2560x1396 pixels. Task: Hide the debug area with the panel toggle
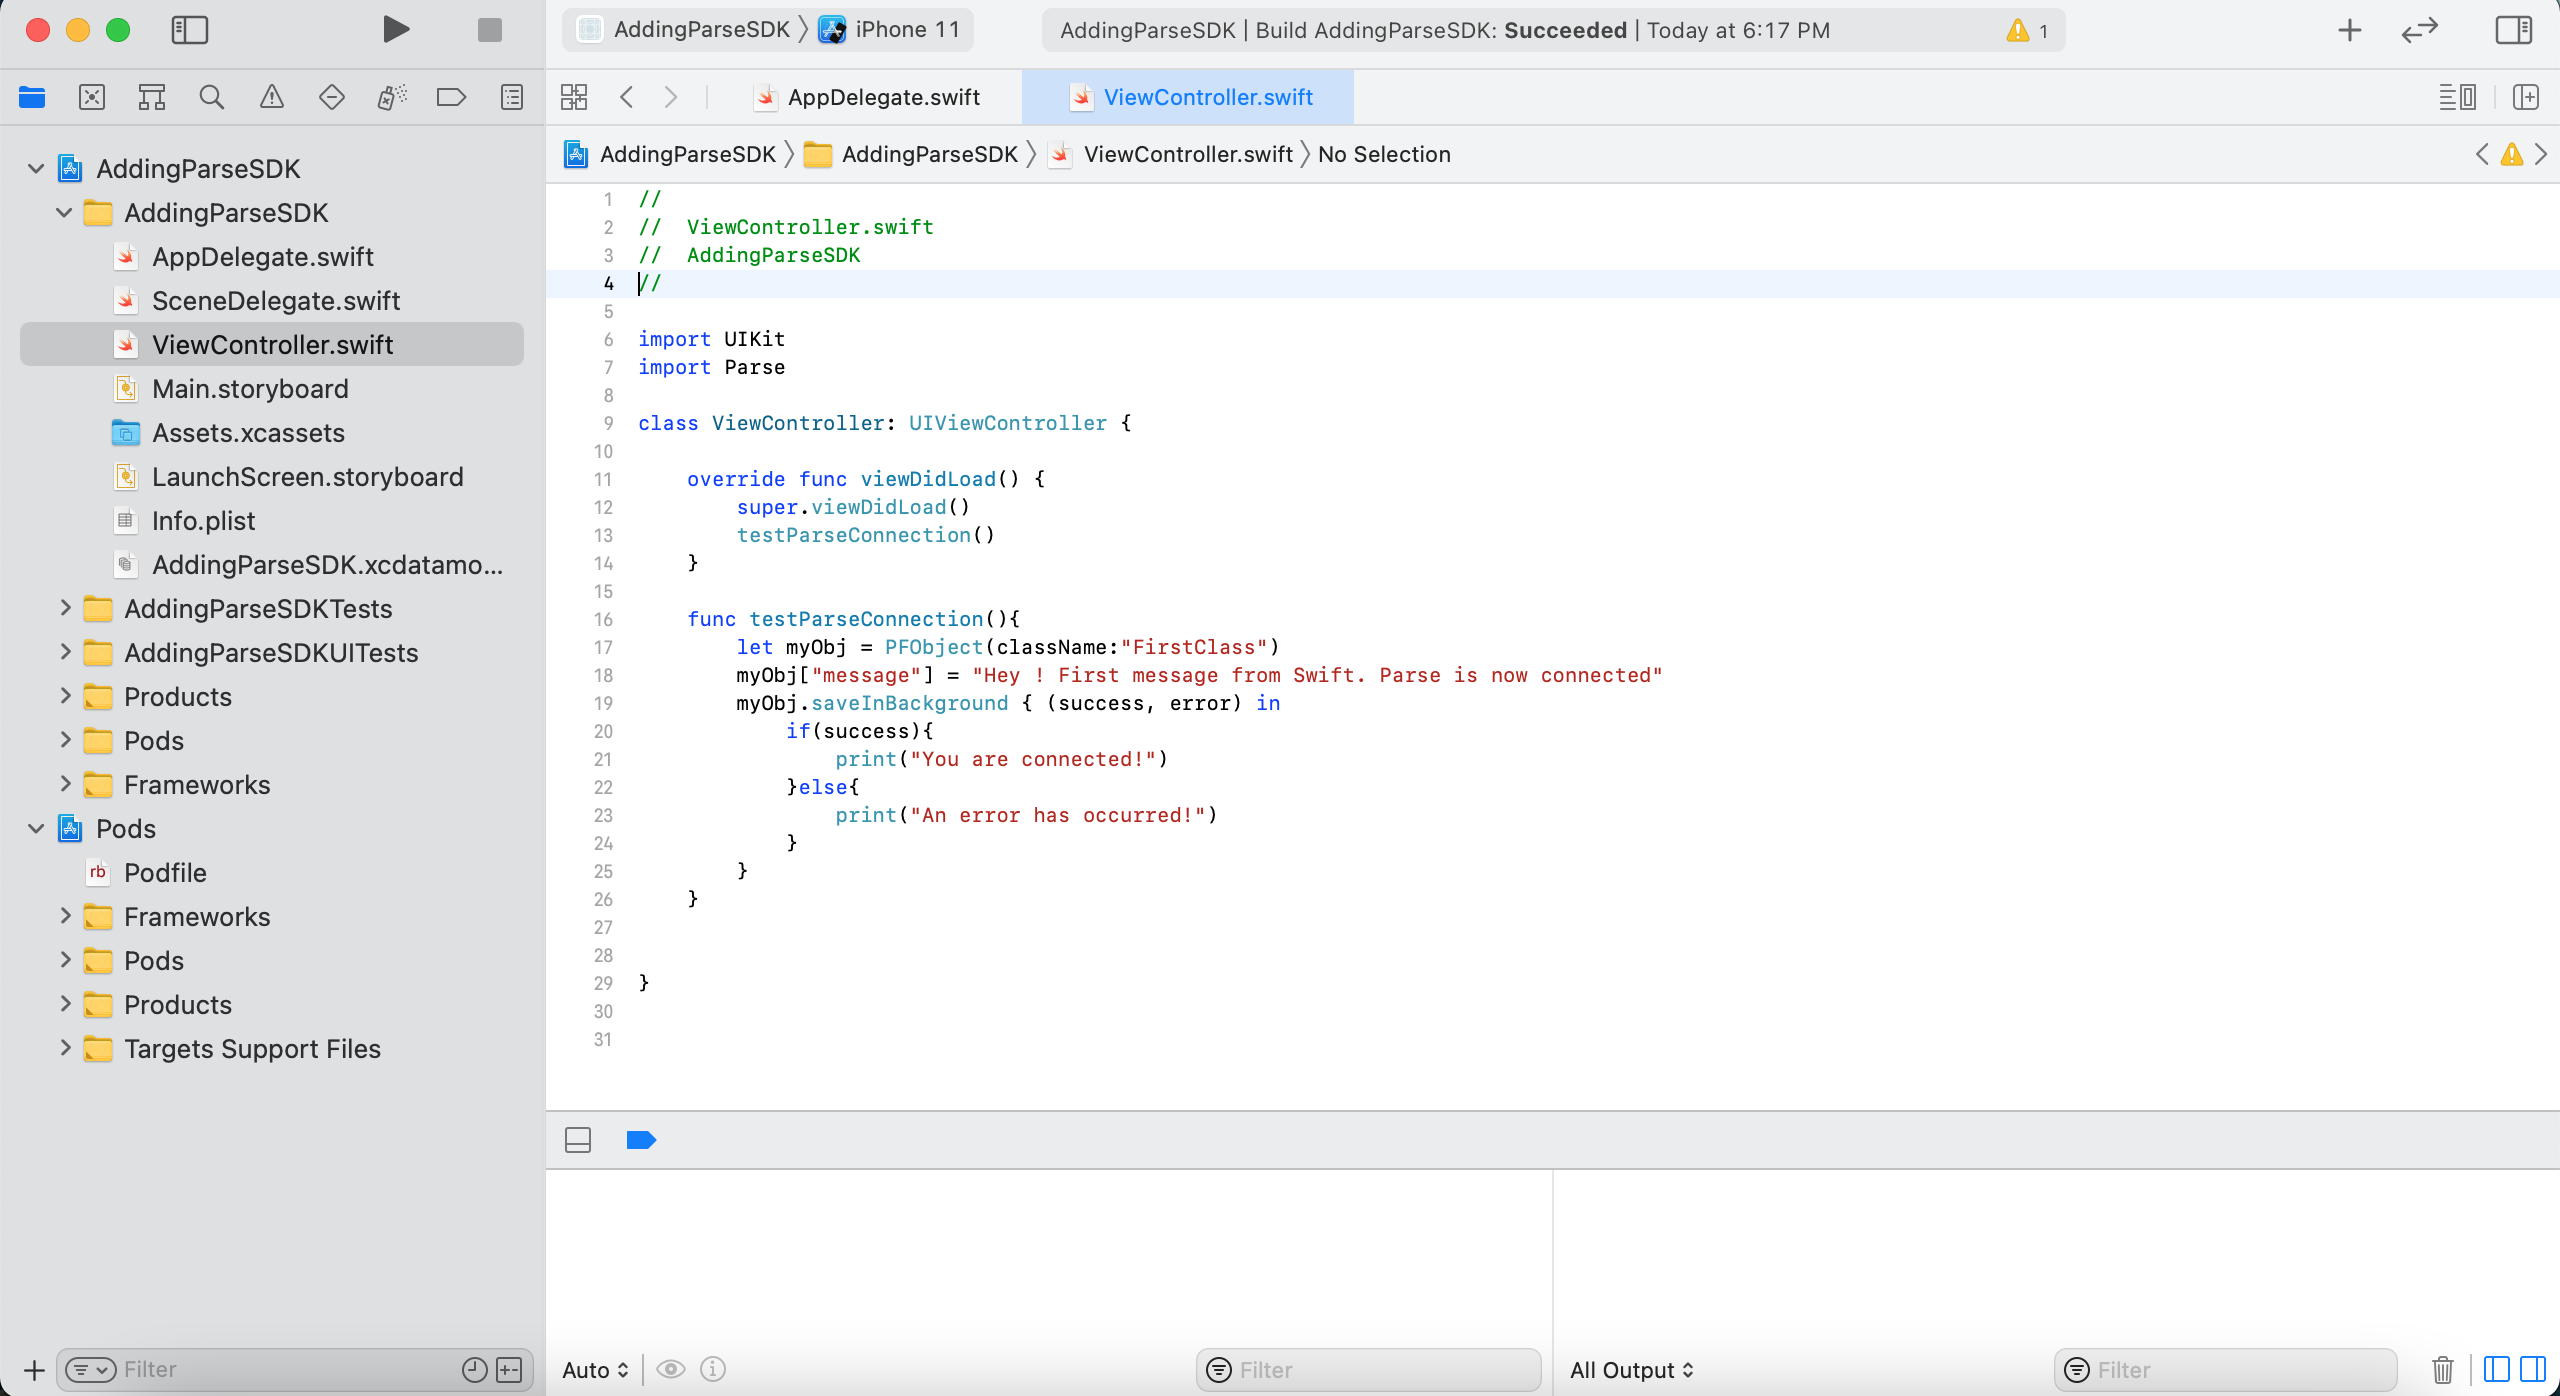[x=578, y=1140]
